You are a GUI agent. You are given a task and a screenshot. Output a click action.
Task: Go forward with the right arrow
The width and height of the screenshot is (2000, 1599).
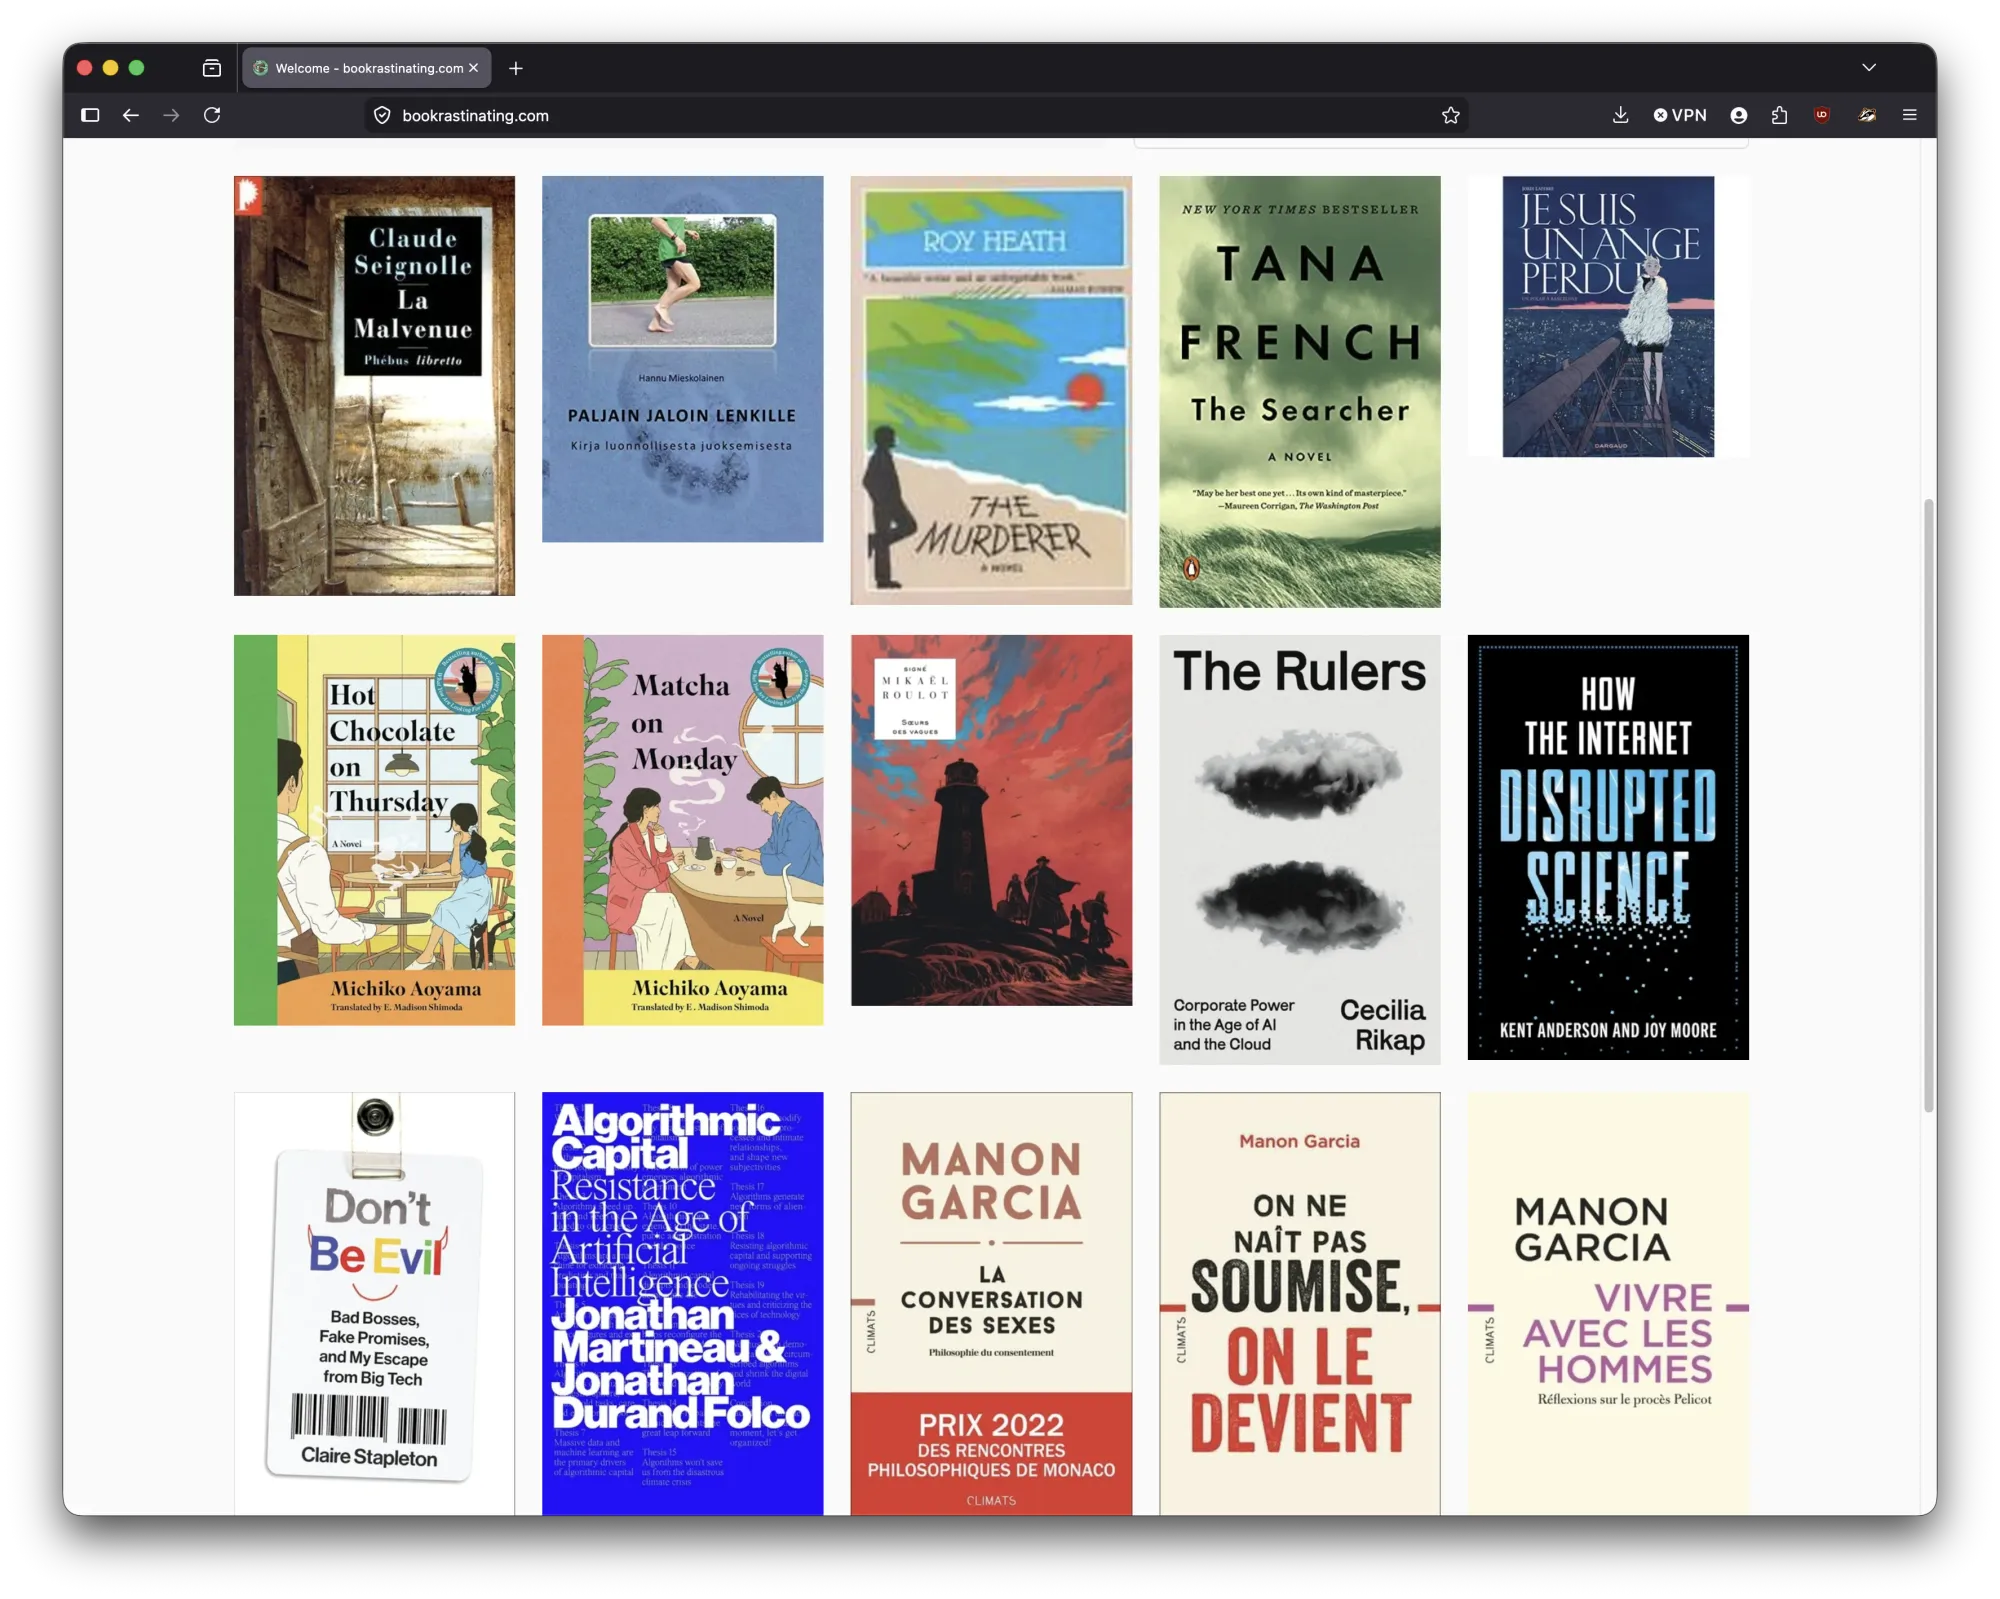pos(172,115)
